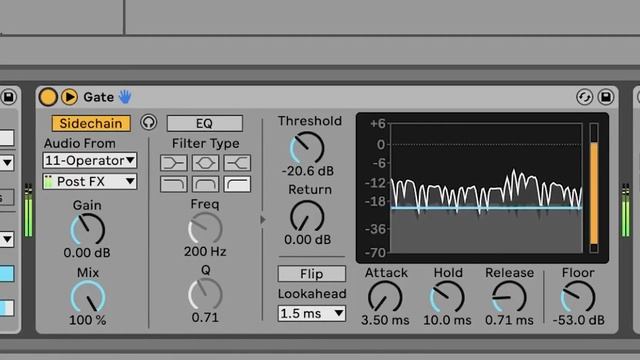Image resolution: width=640 pixels, height=360 pixels.
Task: Click the sidechain Gain knob
Action: click(x=87, y=230)
